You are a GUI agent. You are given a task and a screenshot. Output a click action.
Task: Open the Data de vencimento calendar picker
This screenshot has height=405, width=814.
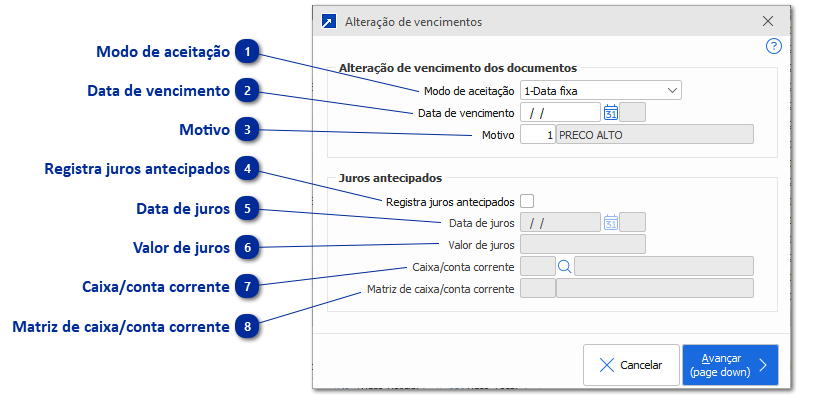(x=611, y=112)
